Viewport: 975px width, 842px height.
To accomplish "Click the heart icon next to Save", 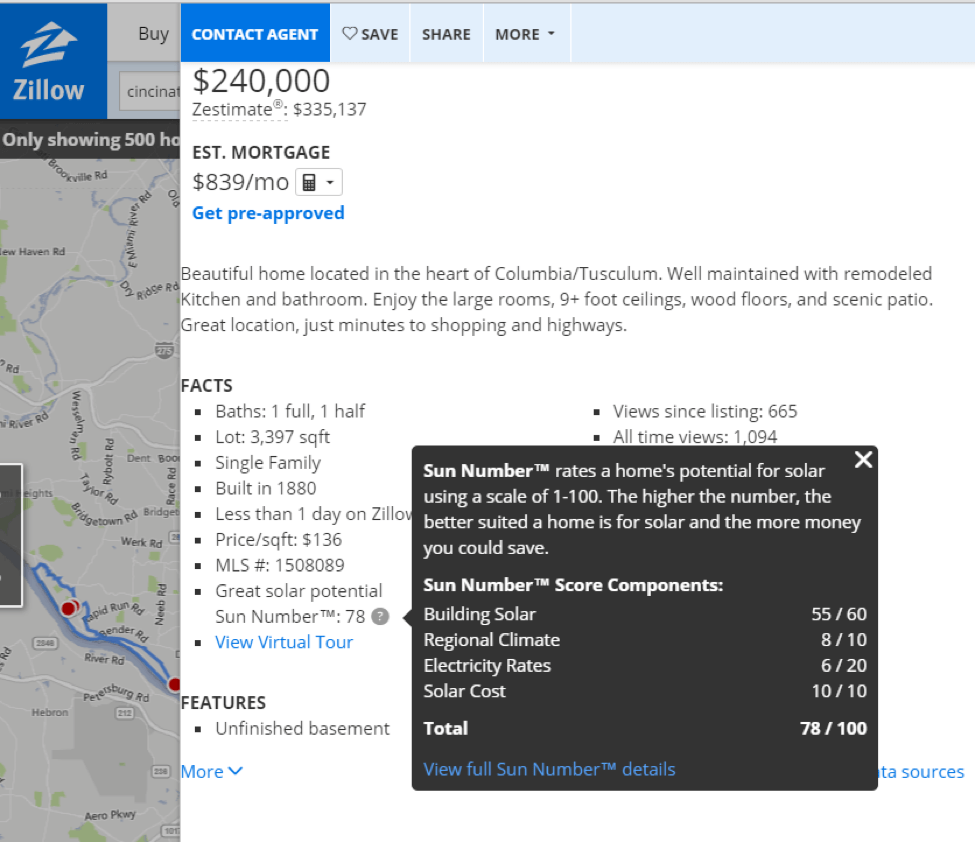I will pyautogui.click(x=349, y=34).
